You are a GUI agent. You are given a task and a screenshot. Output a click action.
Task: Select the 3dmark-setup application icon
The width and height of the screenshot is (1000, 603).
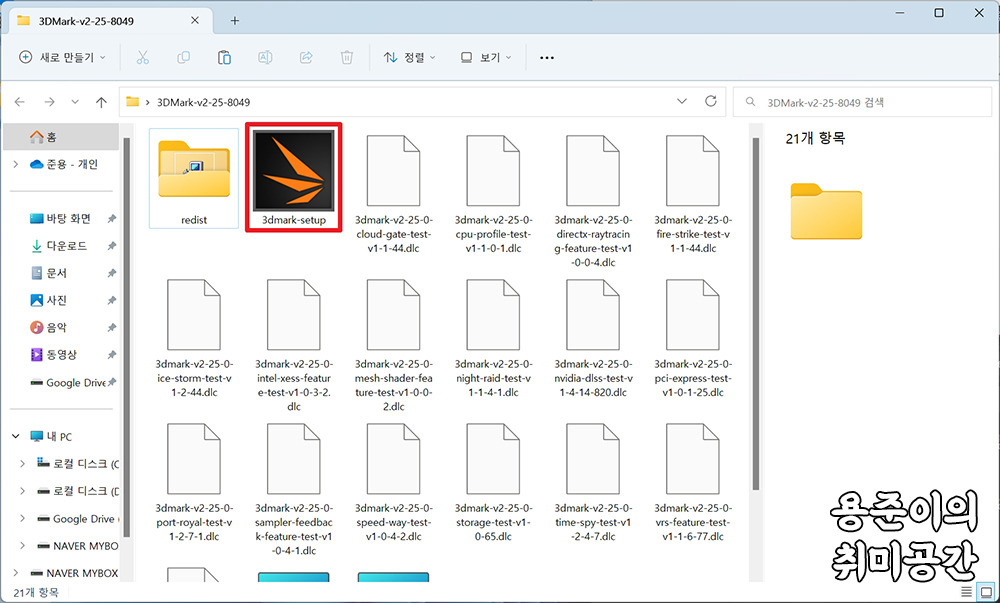click(x=293, y=177)
